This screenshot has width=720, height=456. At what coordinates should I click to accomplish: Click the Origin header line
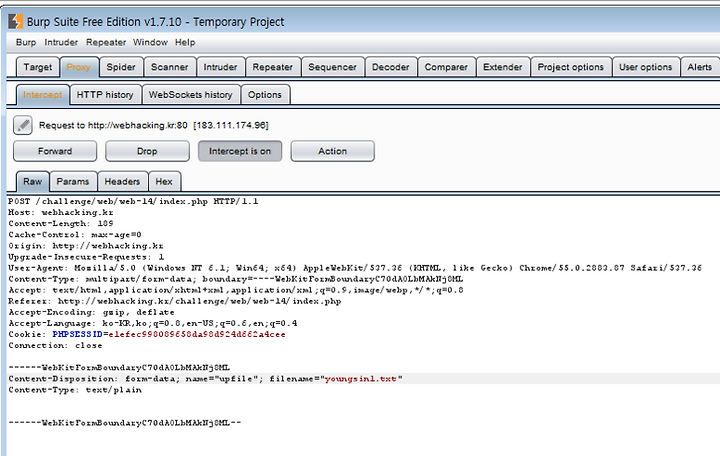[86, 246]
